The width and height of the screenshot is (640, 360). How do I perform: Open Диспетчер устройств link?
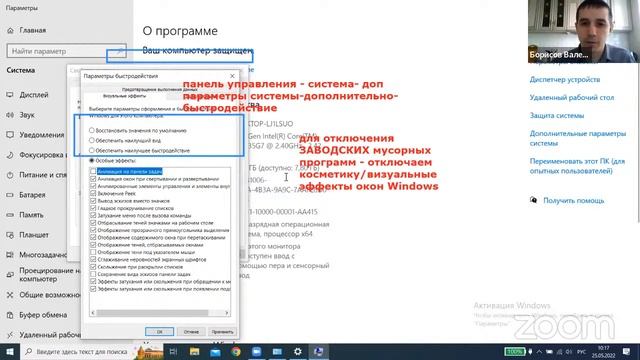pyautogui.click(x=565, y=80)
